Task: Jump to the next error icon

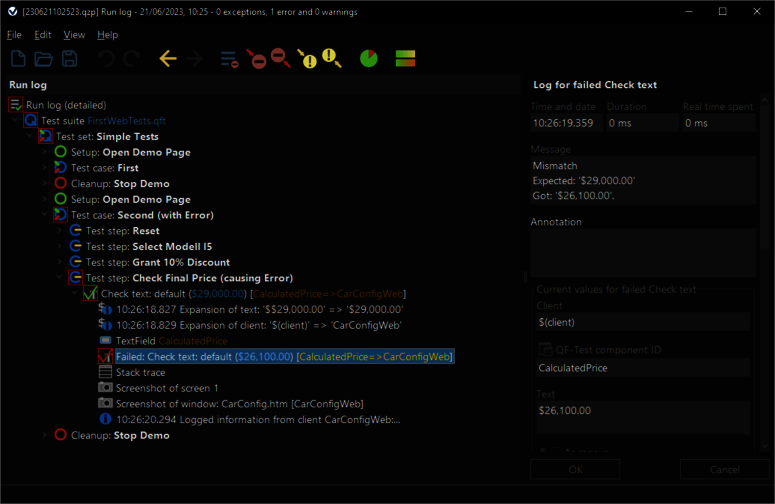Action: click(281, 59)
